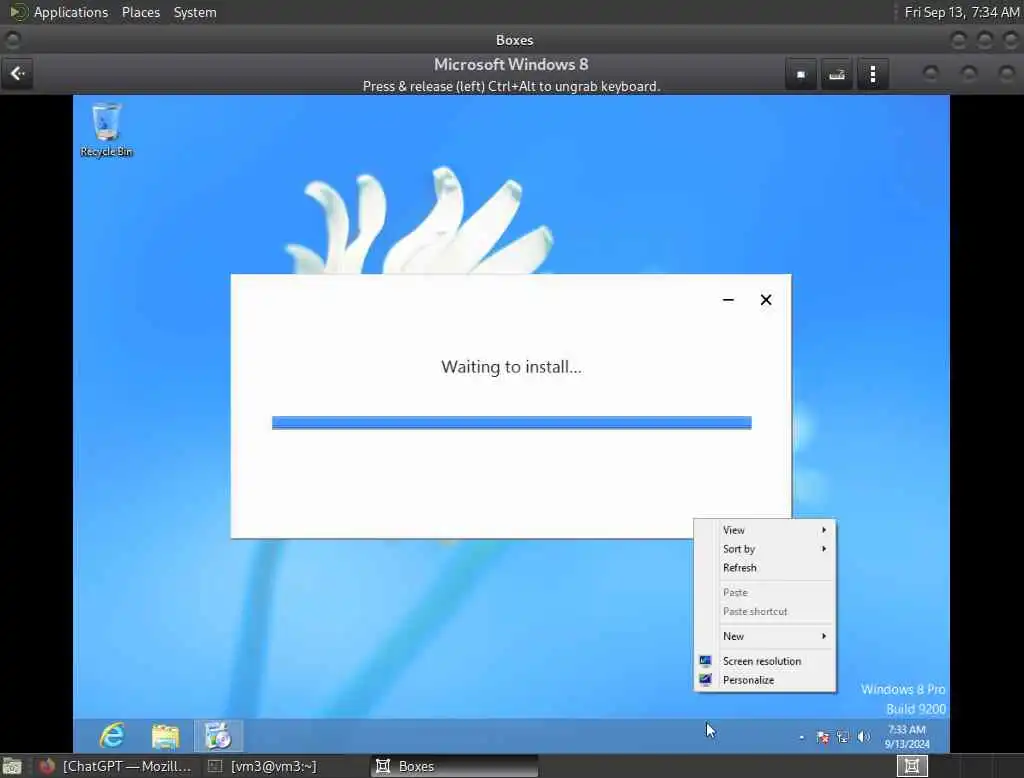Choose Personalize in context menu

[765, 680]
